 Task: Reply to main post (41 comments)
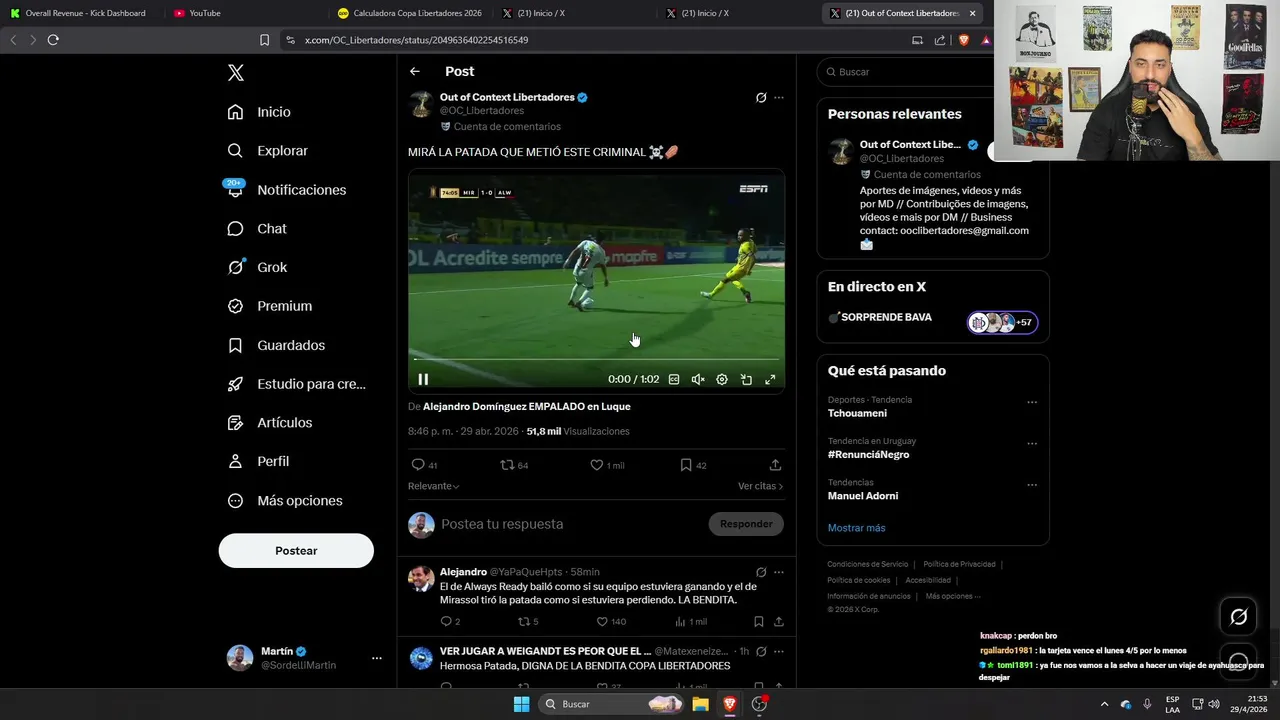pos(425,465)
